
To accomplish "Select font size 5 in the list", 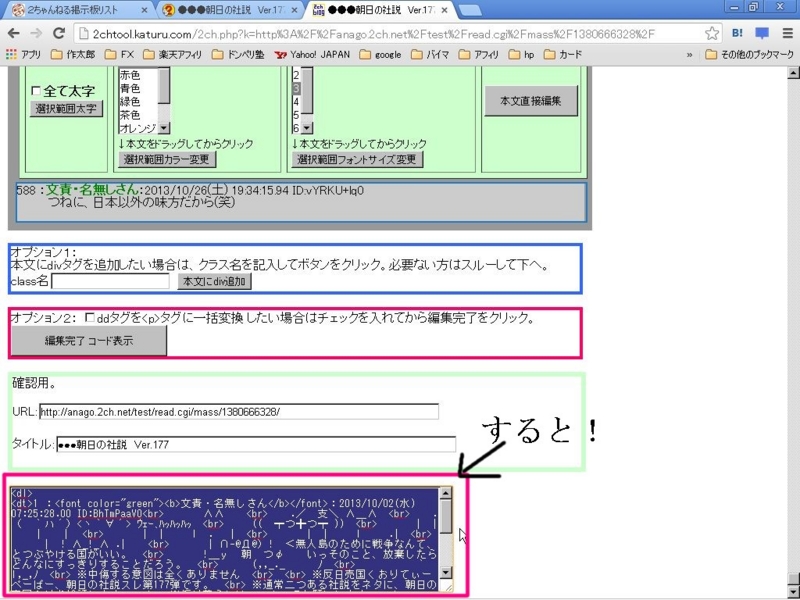I will coord(296,115).
